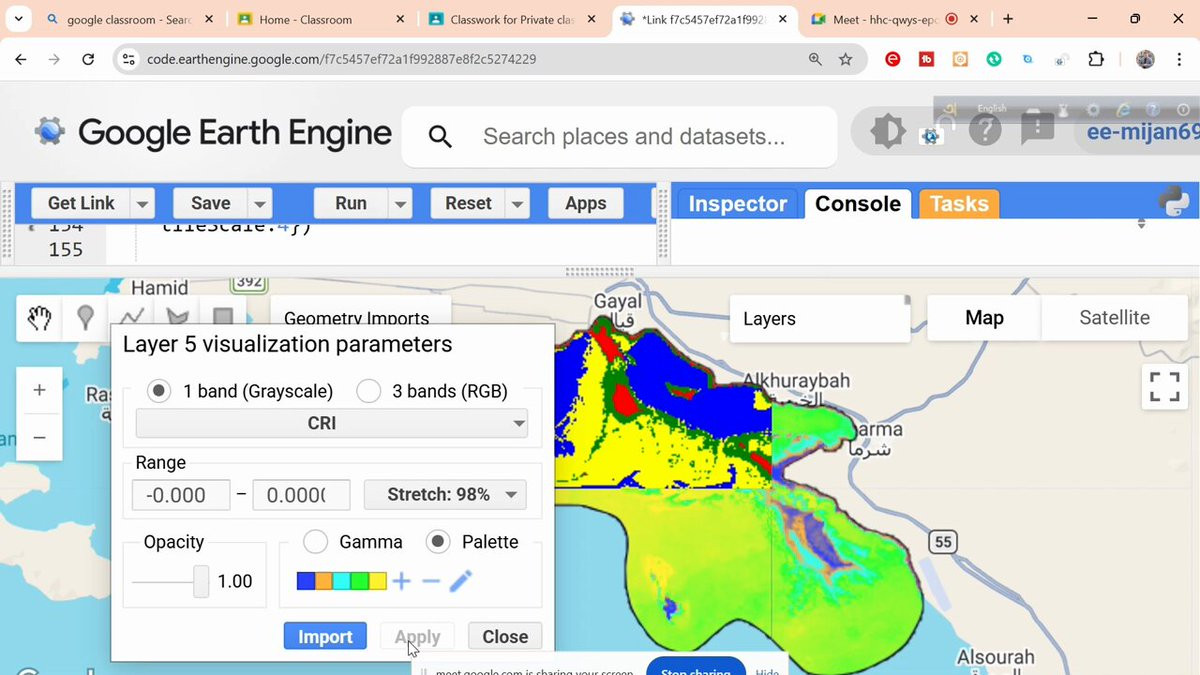Choose the Gamma radio option
This screenshot has height=675, width=1200.
click(316, 542)
